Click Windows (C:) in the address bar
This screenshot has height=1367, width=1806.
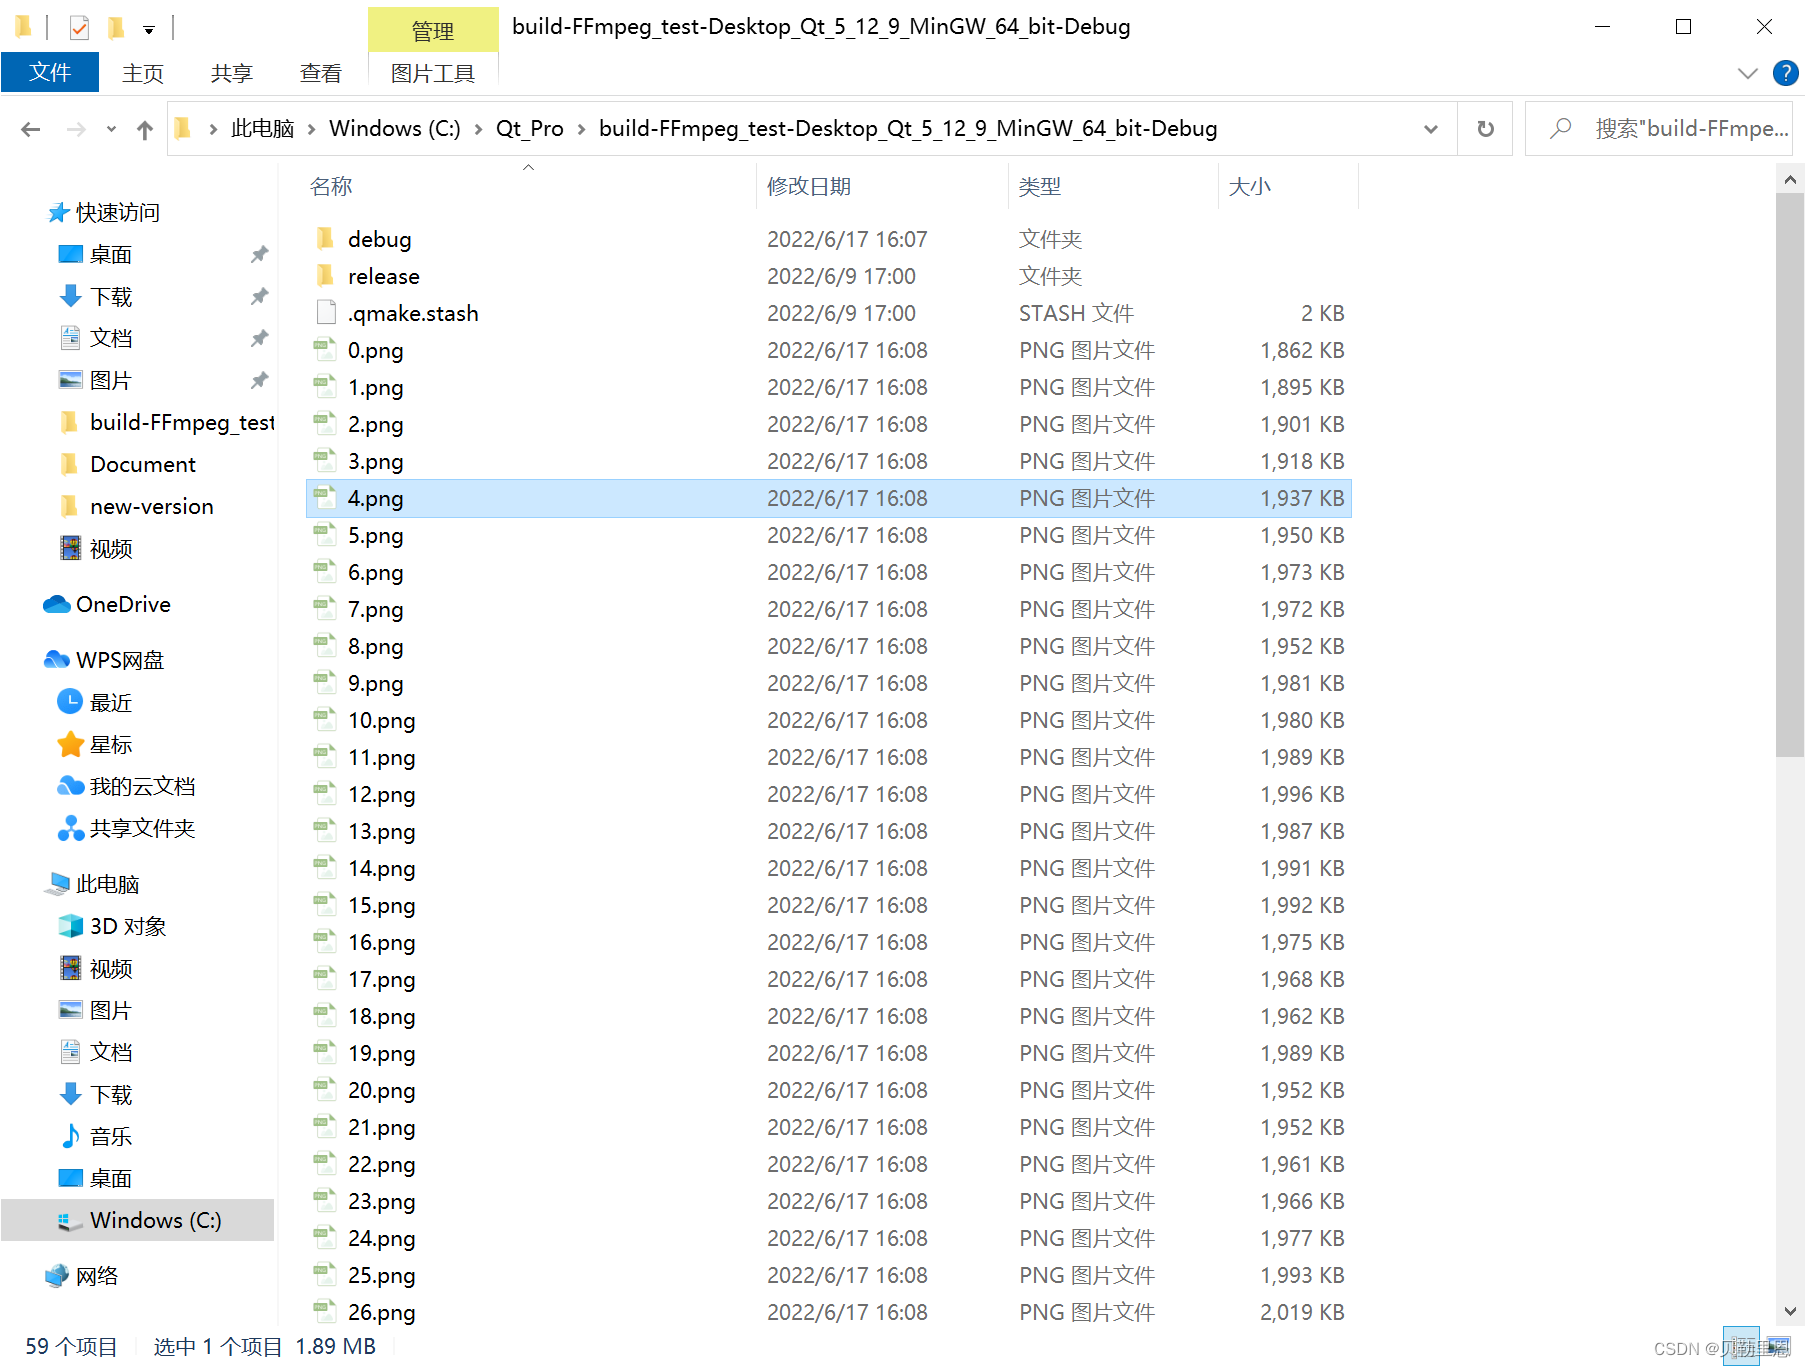395,129
